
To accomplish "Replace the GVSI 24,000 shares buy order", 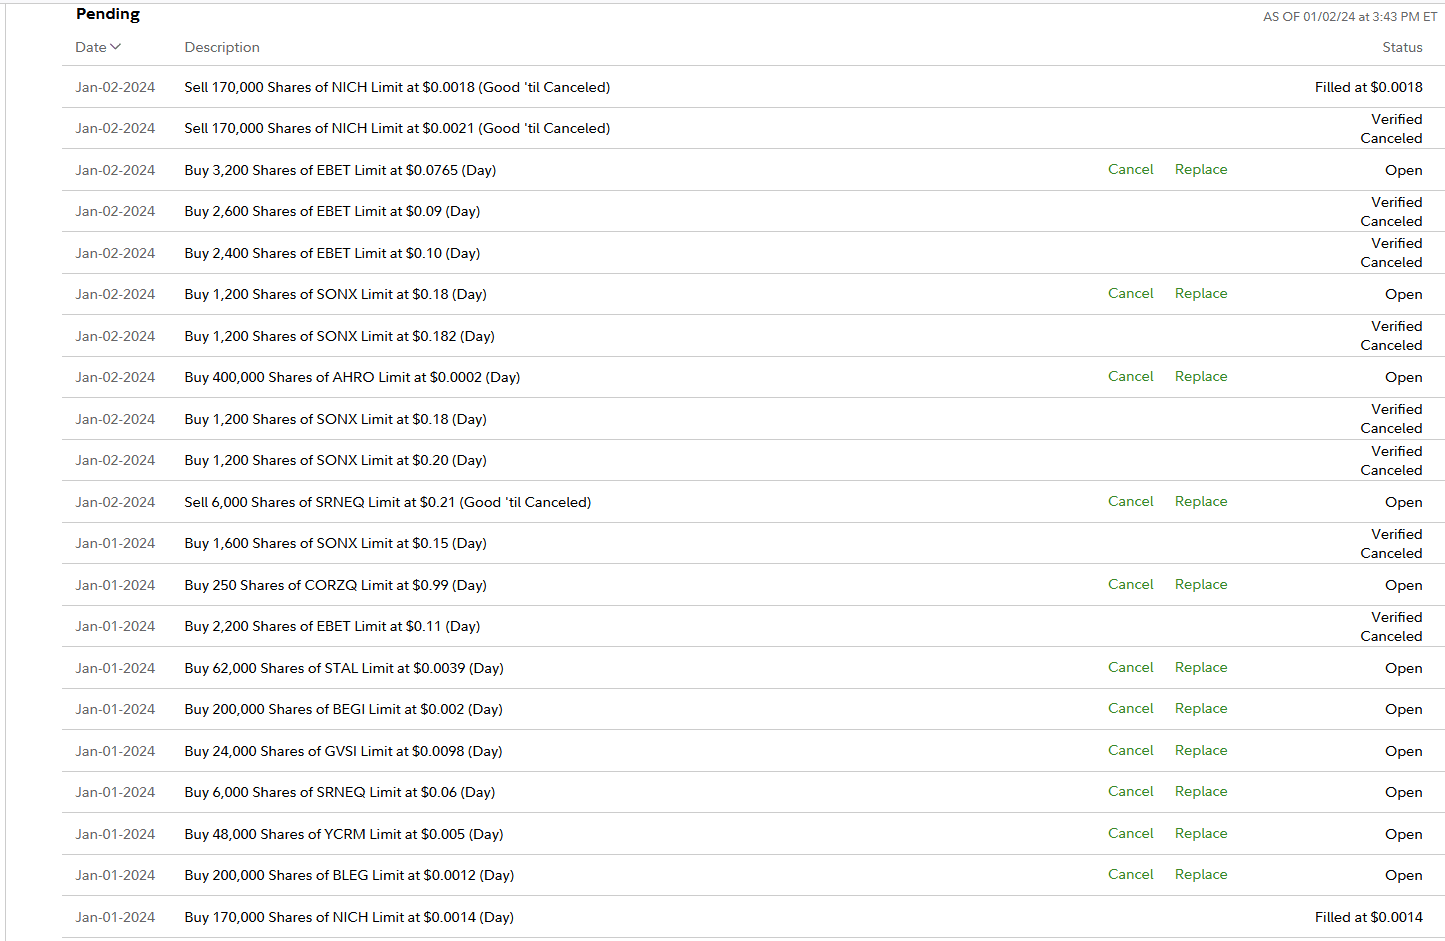I will pos(1200,750).
